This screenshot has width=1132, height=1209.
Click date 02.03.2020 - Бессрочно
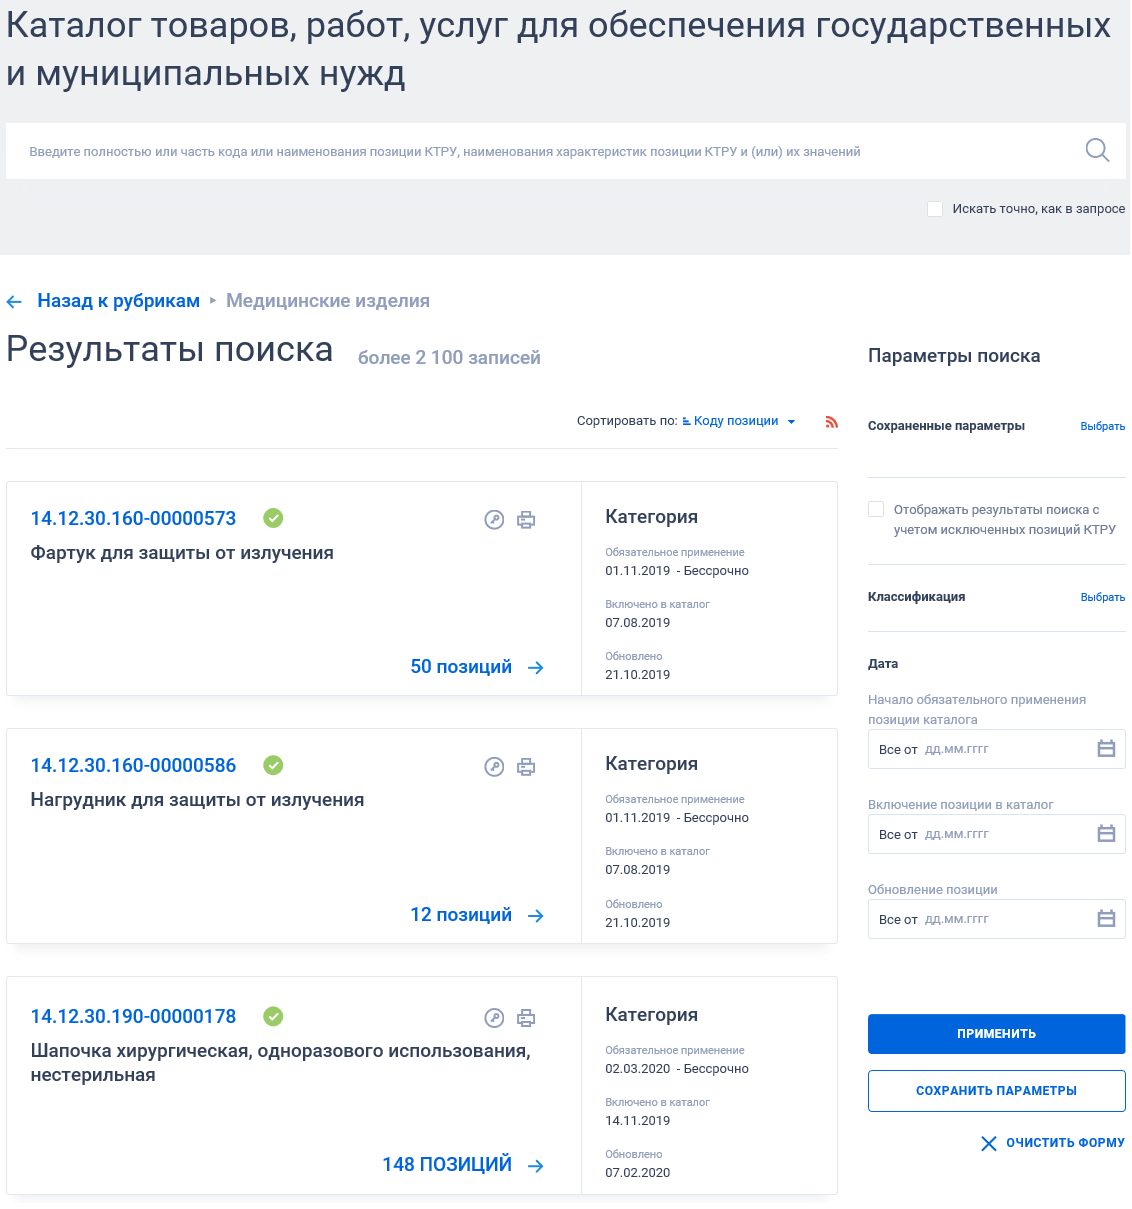(x=677, y=1069)
